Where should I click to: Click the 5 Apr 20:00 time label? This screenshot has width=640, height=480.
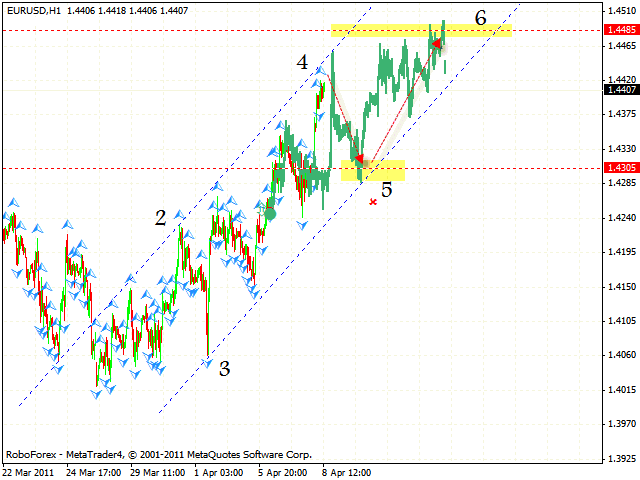282,473
